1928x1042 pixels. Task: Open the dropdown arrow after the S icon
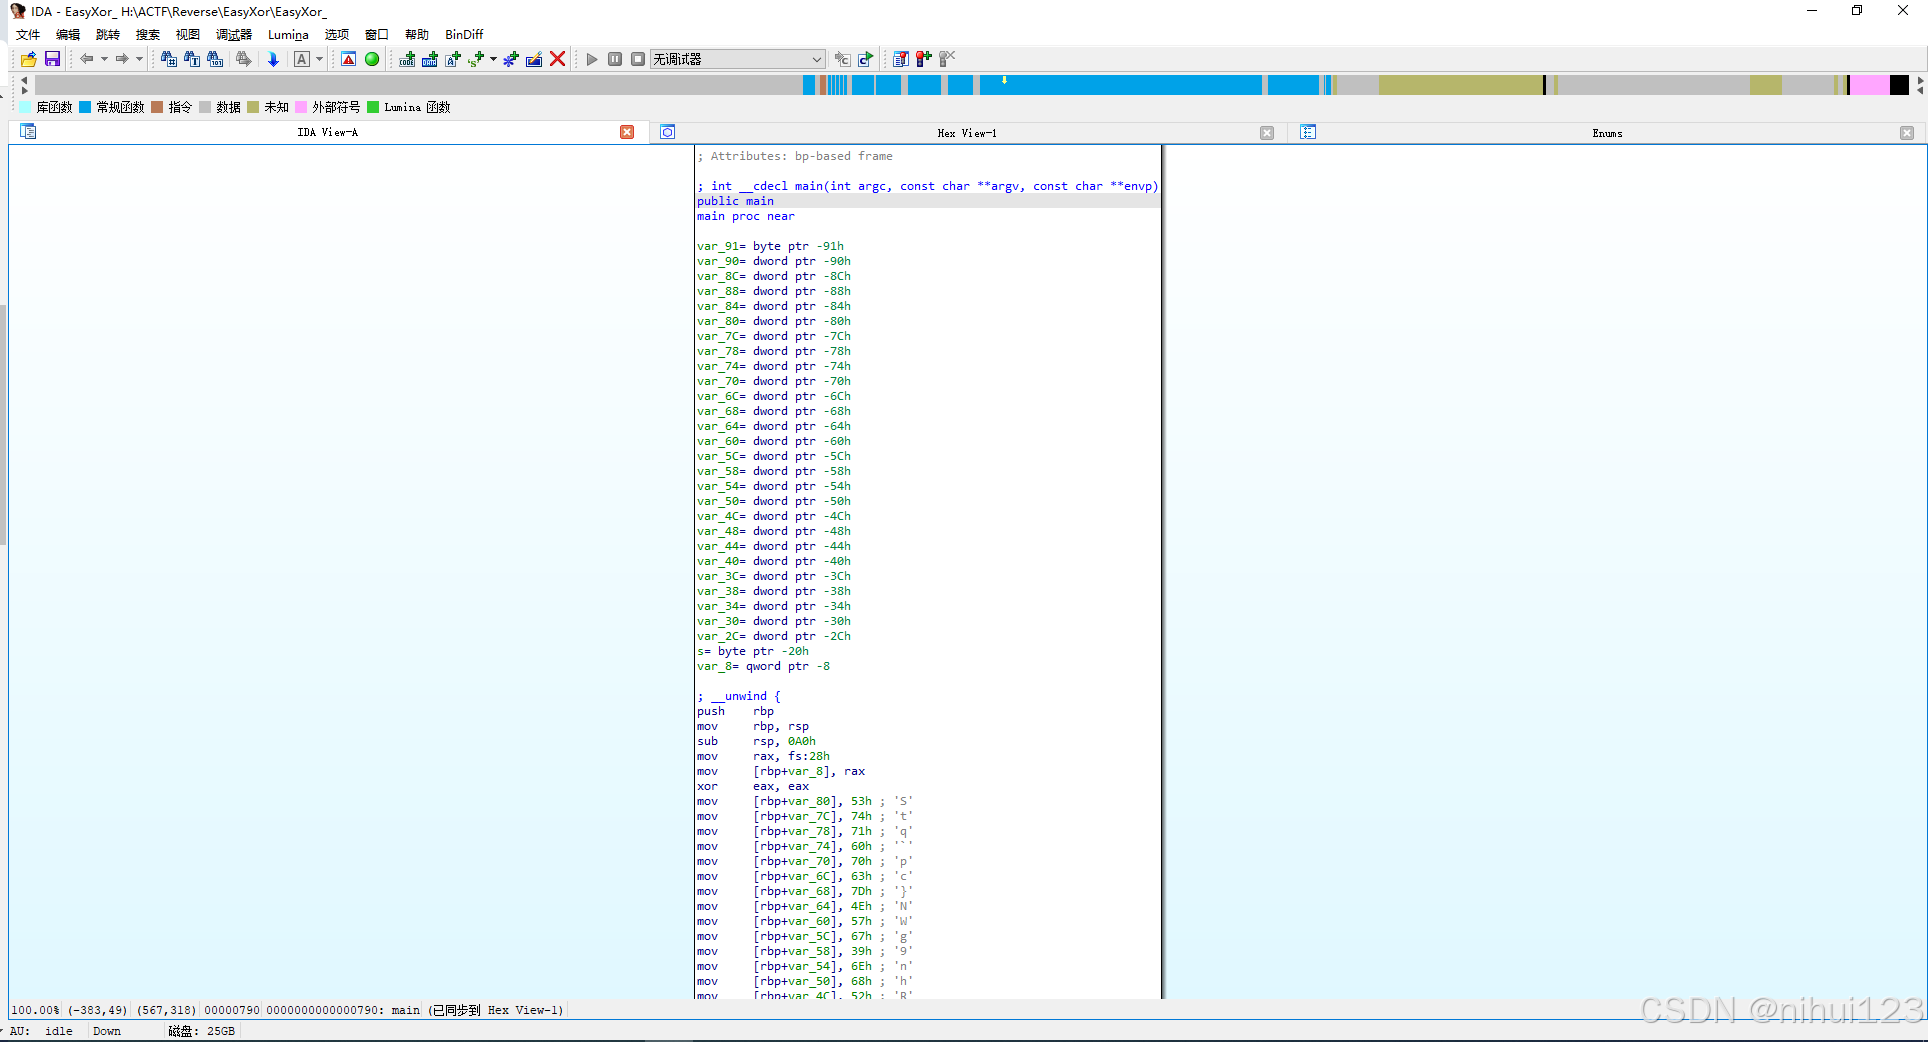tap(493, 59)
